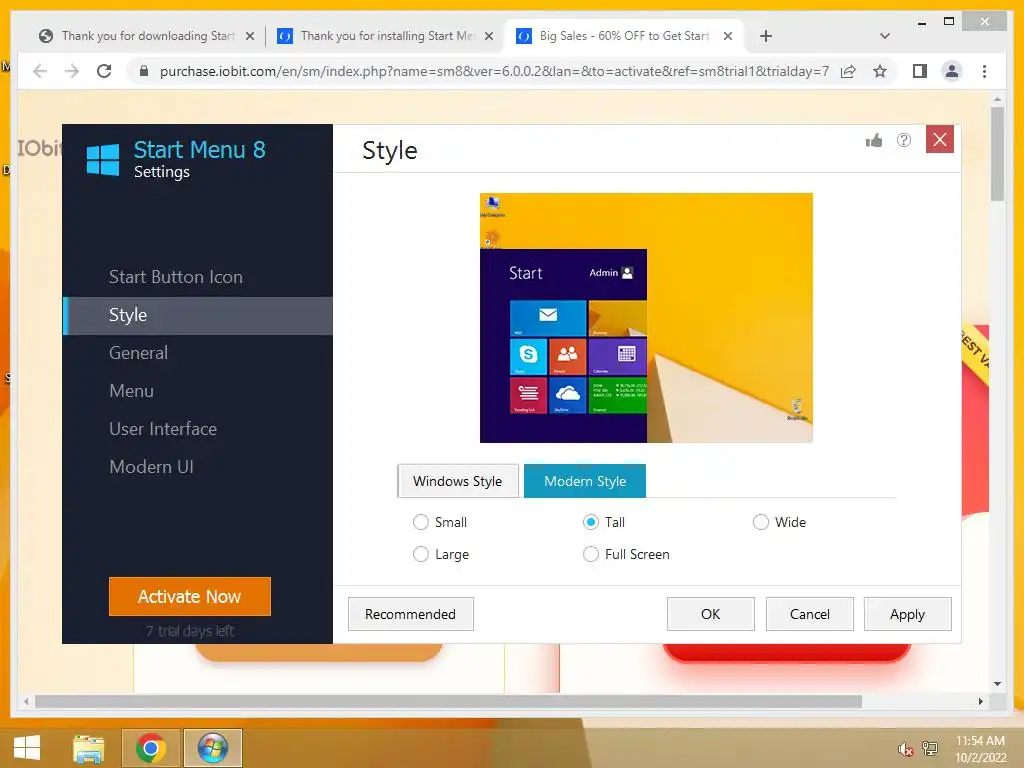Click the Recommended button
Screen dimensions: 1024x768
410,615
